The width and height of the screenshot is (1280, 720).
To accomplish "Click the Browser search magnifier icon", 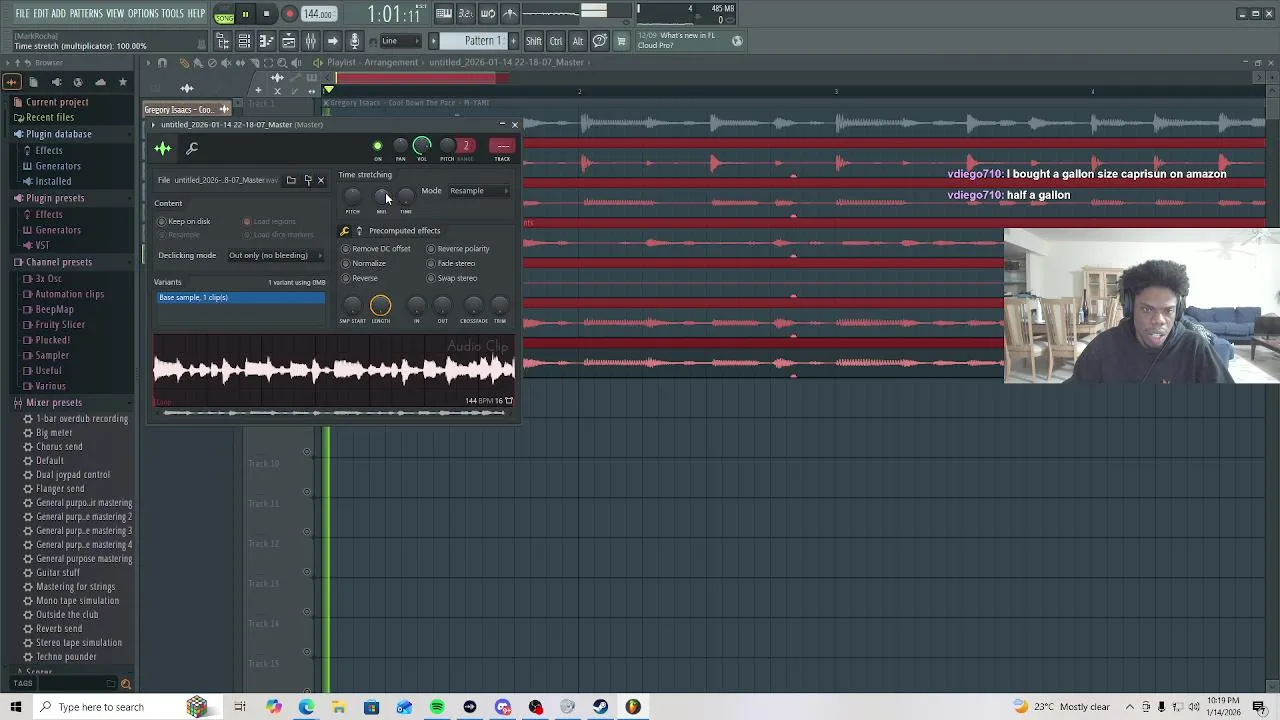I will [x=126, y=684].
